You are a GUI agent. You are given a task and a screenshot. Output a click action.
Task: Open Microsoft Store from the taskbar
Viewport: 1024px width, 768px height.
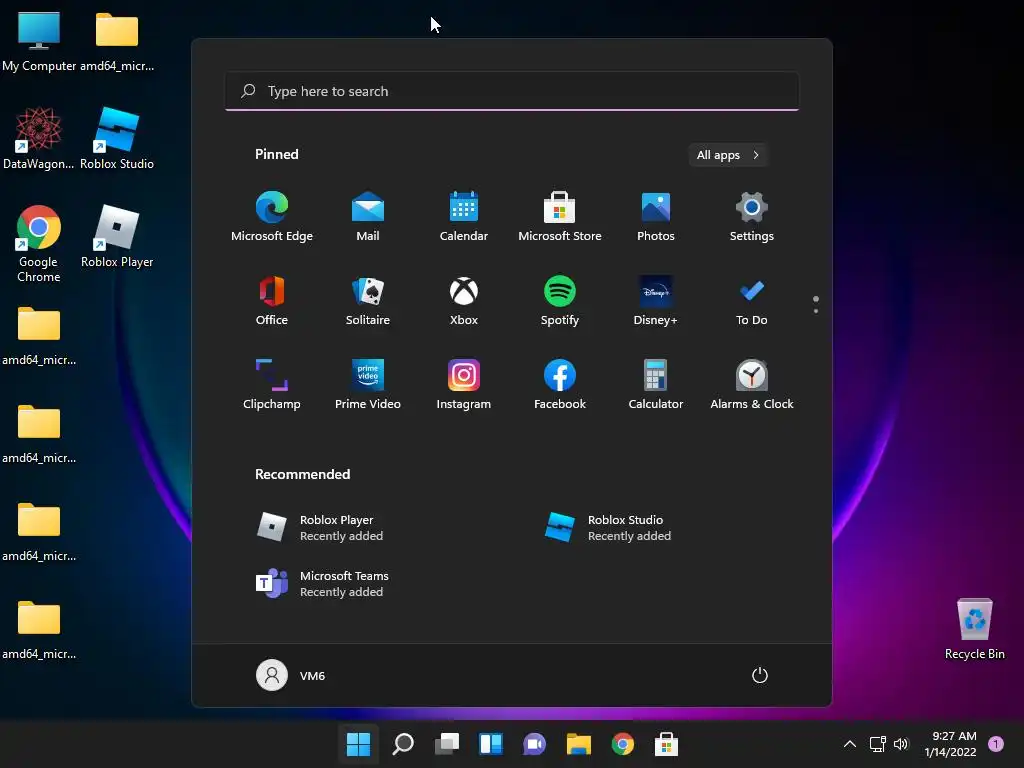666,744
